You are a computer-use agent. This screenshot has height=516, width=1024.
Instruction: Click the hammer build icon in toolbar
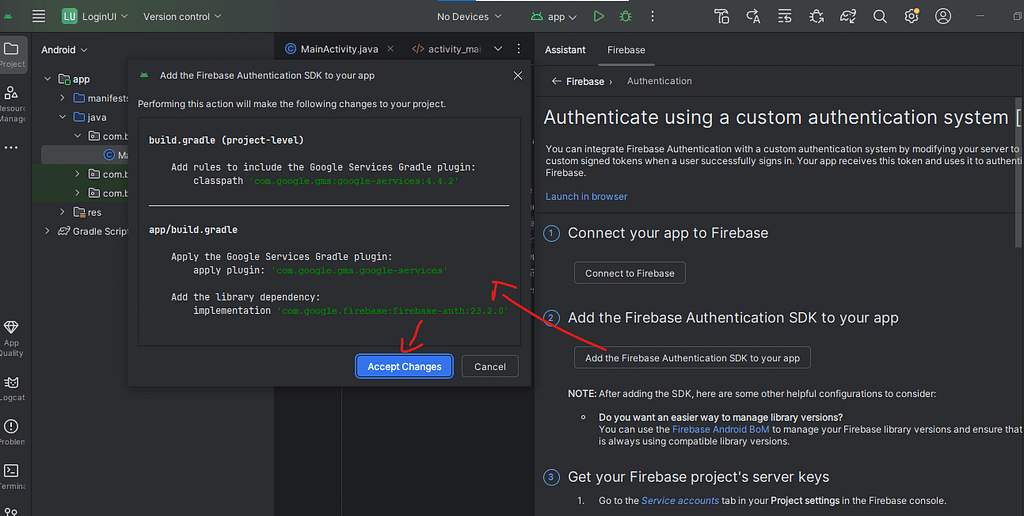click(722, 16)
